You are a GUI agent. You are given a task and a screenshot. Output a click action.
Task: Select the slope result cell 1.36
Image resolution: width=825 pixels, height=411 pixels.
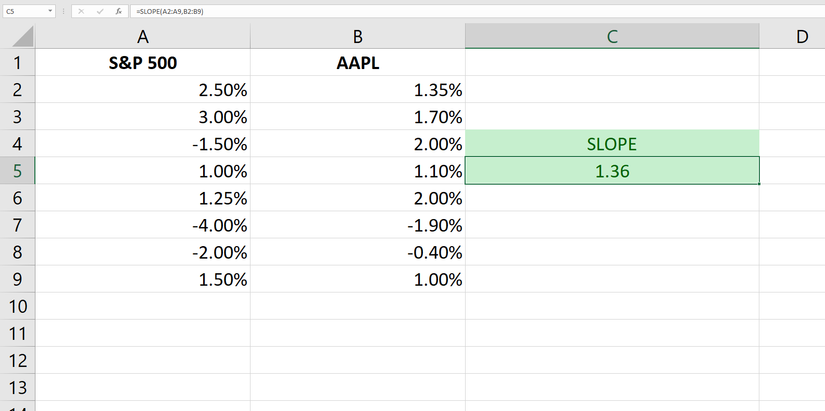[612, 171]
